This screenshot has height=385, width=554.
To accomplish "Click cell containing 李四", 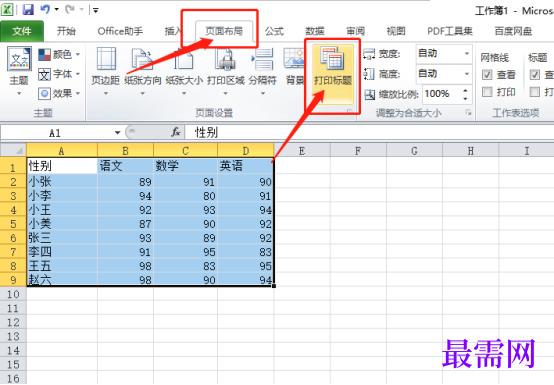I will pyautogui.click(x=62, y=252).
